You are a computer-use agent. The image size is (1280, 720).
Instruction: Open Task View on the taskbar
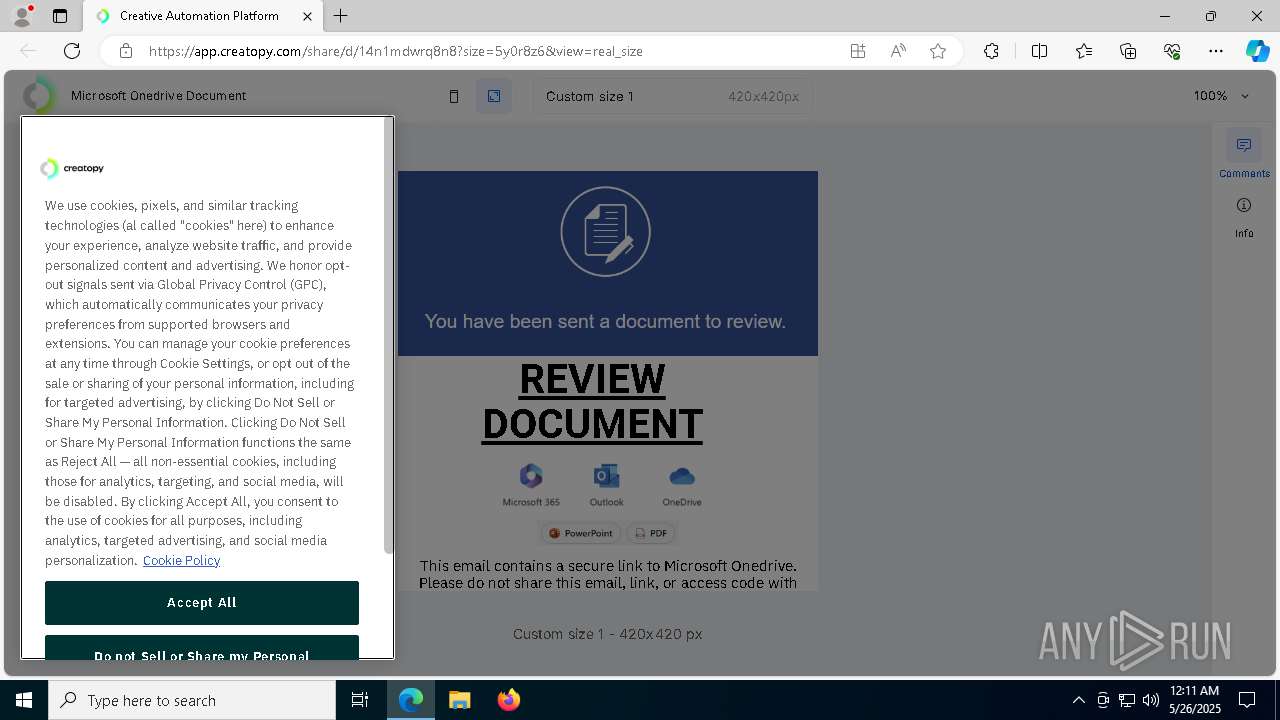point(360,700)
